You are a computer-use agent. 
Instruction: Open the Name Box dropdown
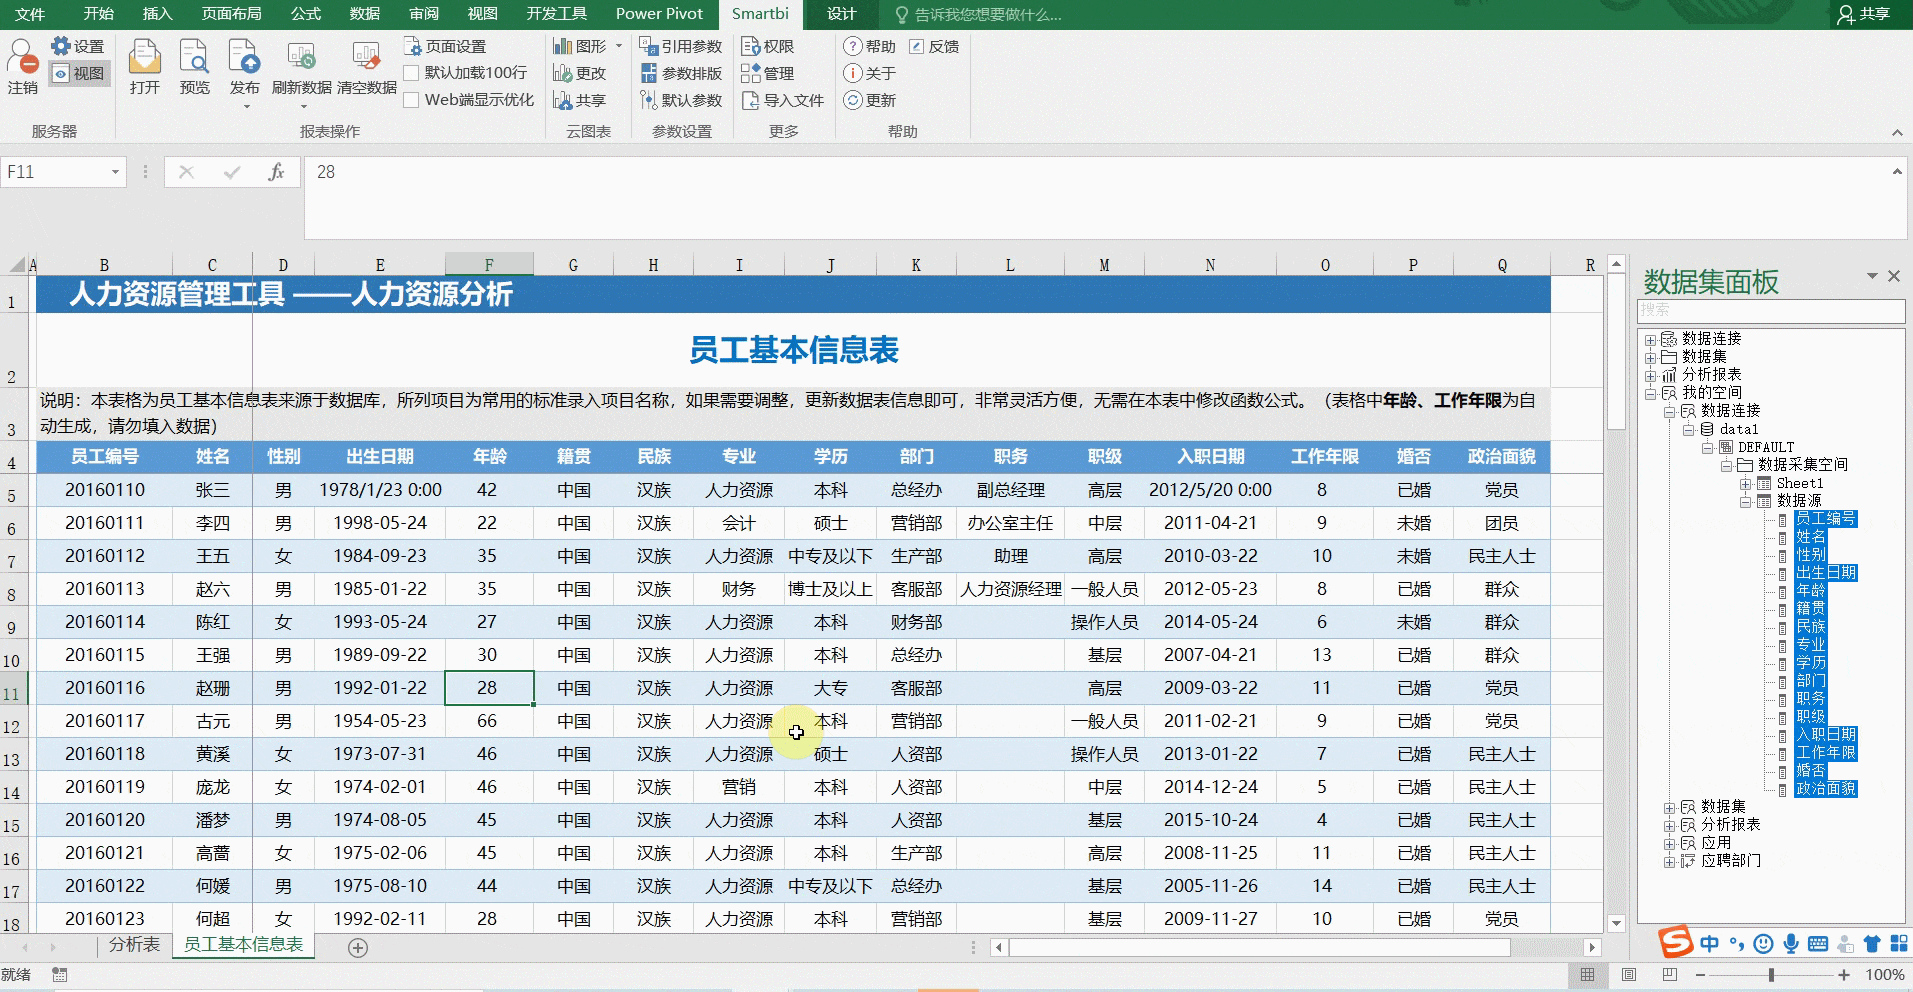[x=115, y=172]
